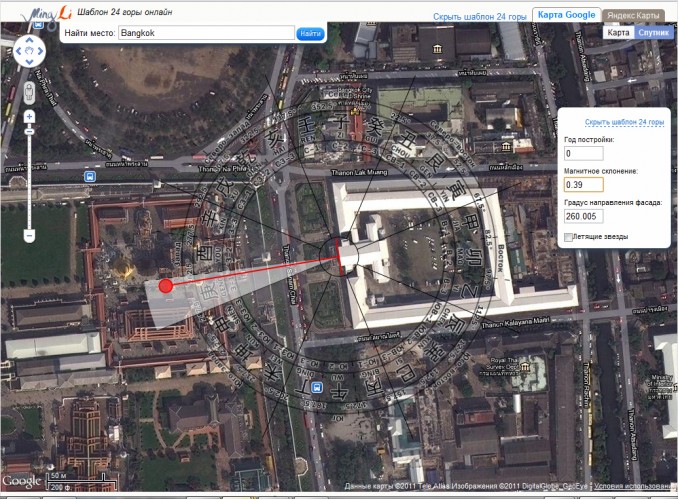Click the Восток label on the compass
Image resolution: width=678 pixels, height=499 pixels.
point(501,259)
